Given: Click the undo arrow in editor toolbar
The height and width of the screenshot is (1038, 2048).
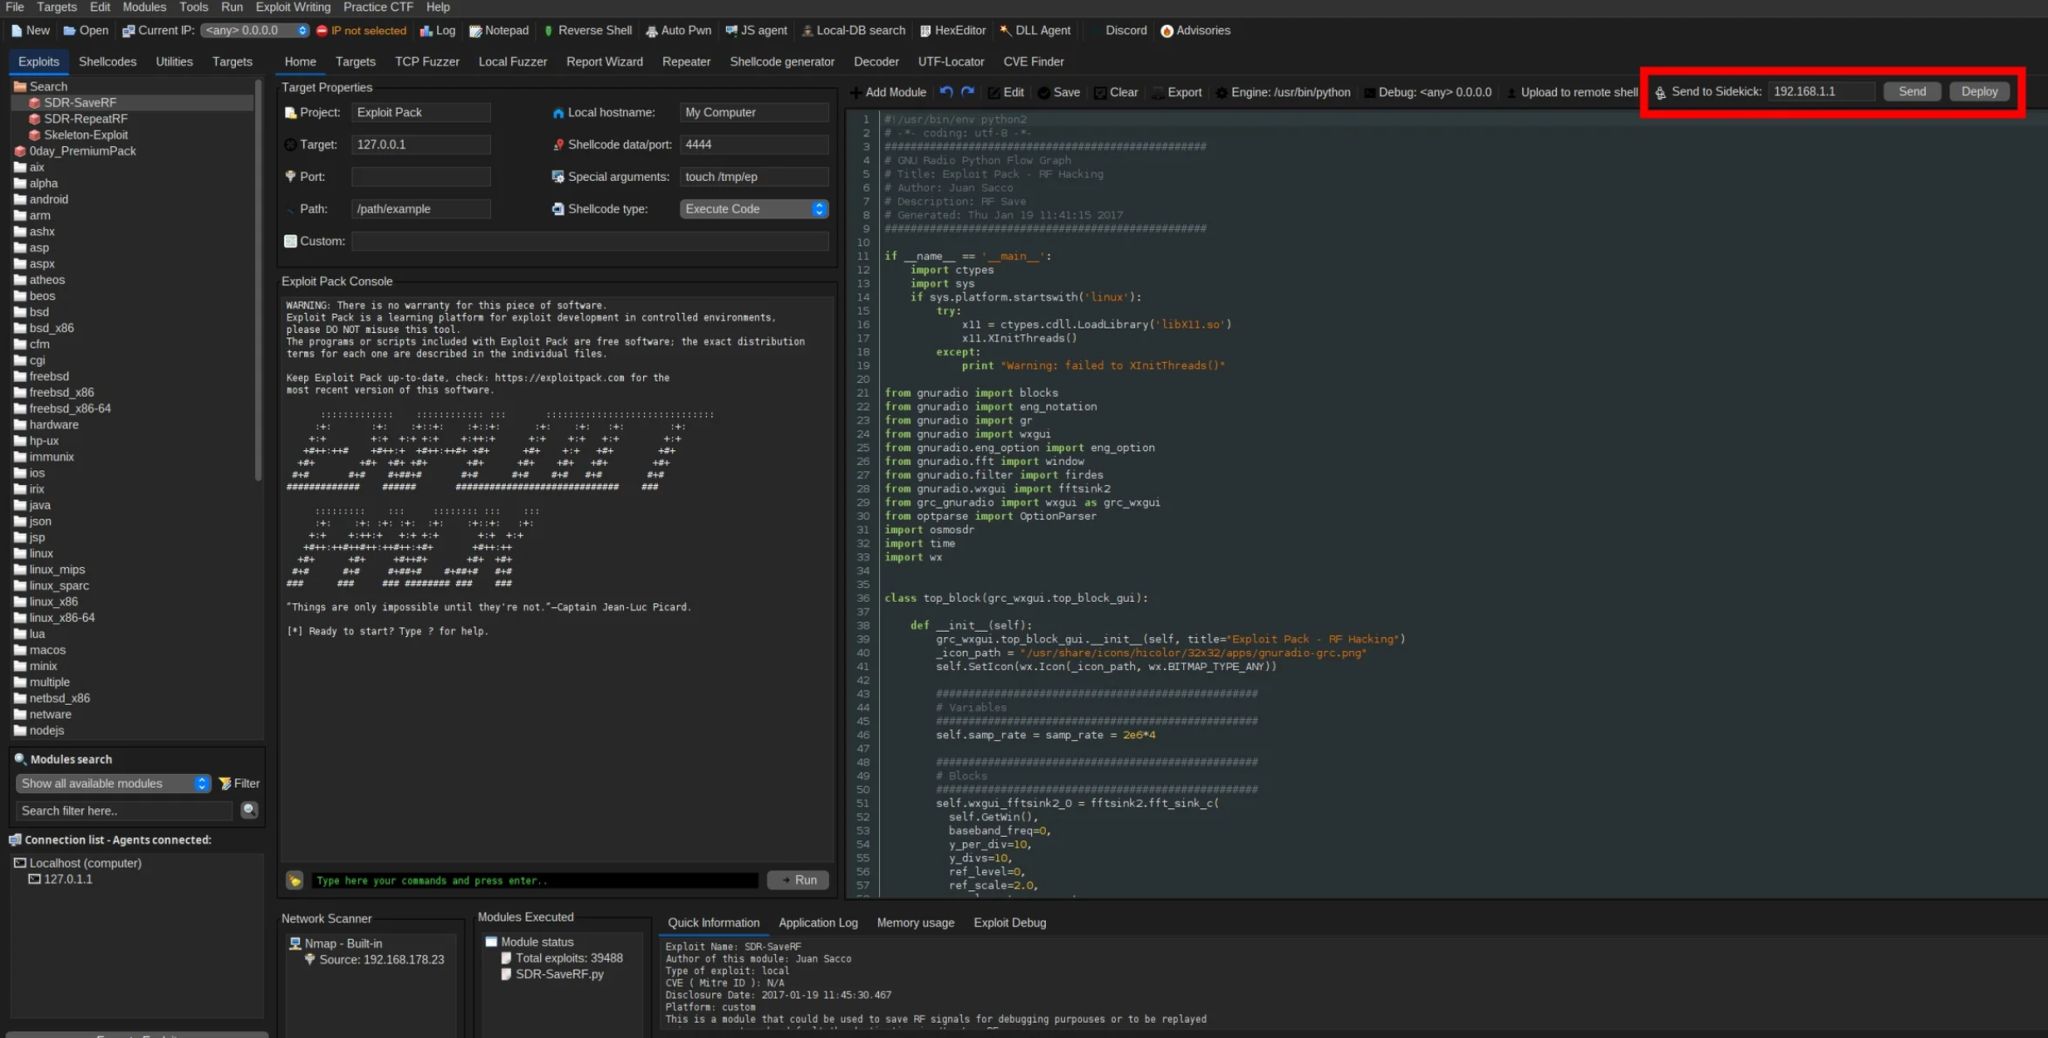Looking at the screenshot, I should pos(946,92).
